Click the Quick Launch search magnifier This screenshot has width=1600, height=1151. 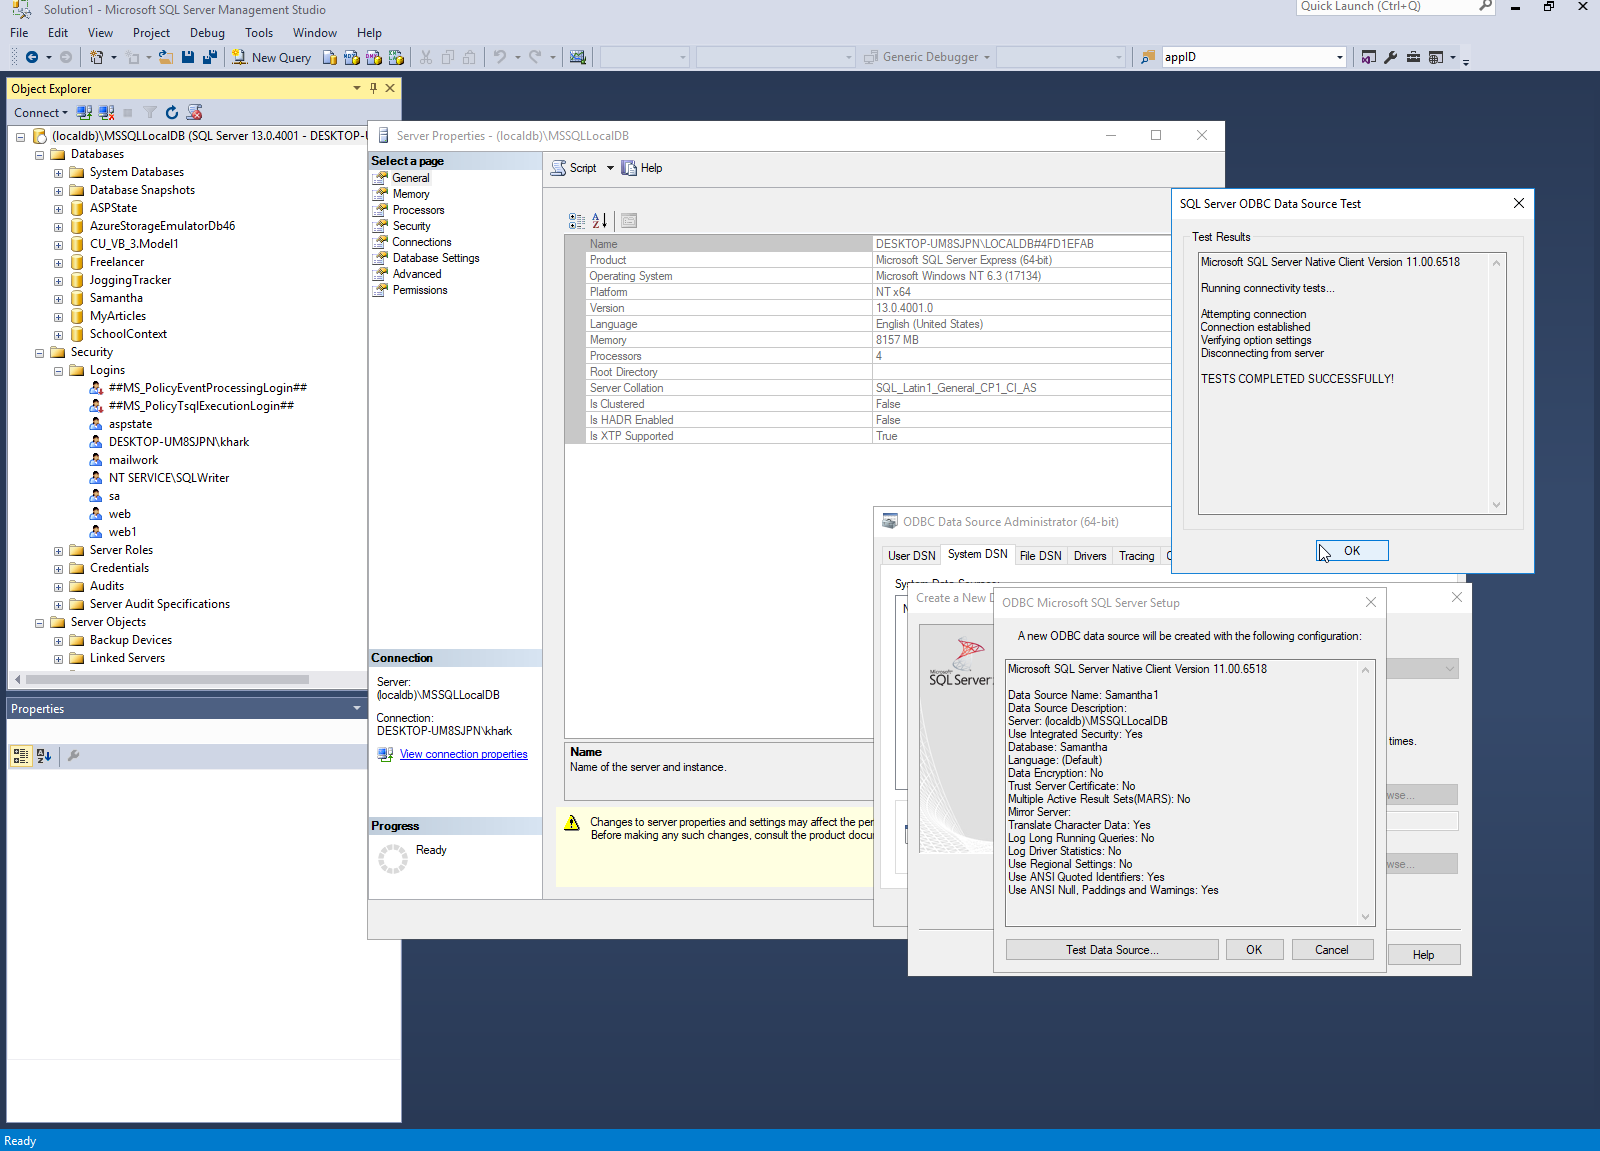[1485, 6]
